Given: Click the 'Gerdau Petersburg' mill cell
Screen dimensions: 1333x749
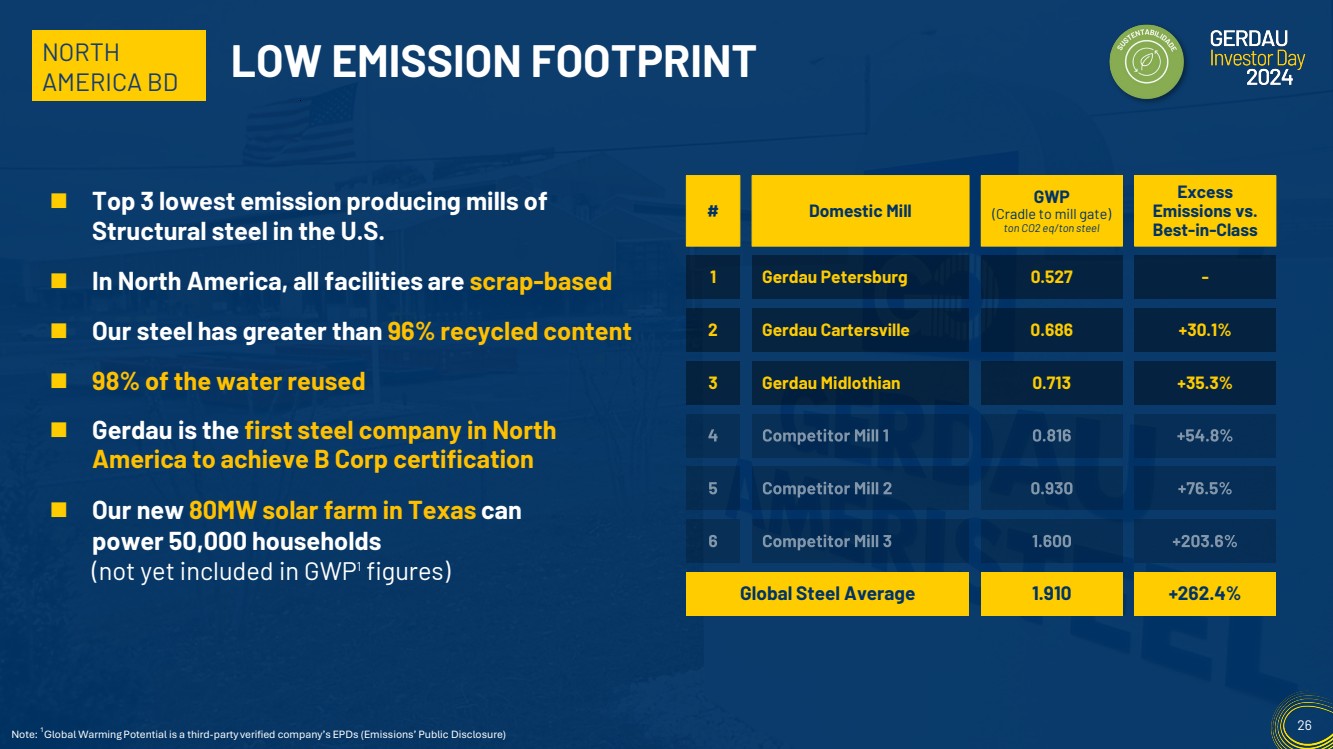Looking at the screenshot, I should (x=860, y=277).
